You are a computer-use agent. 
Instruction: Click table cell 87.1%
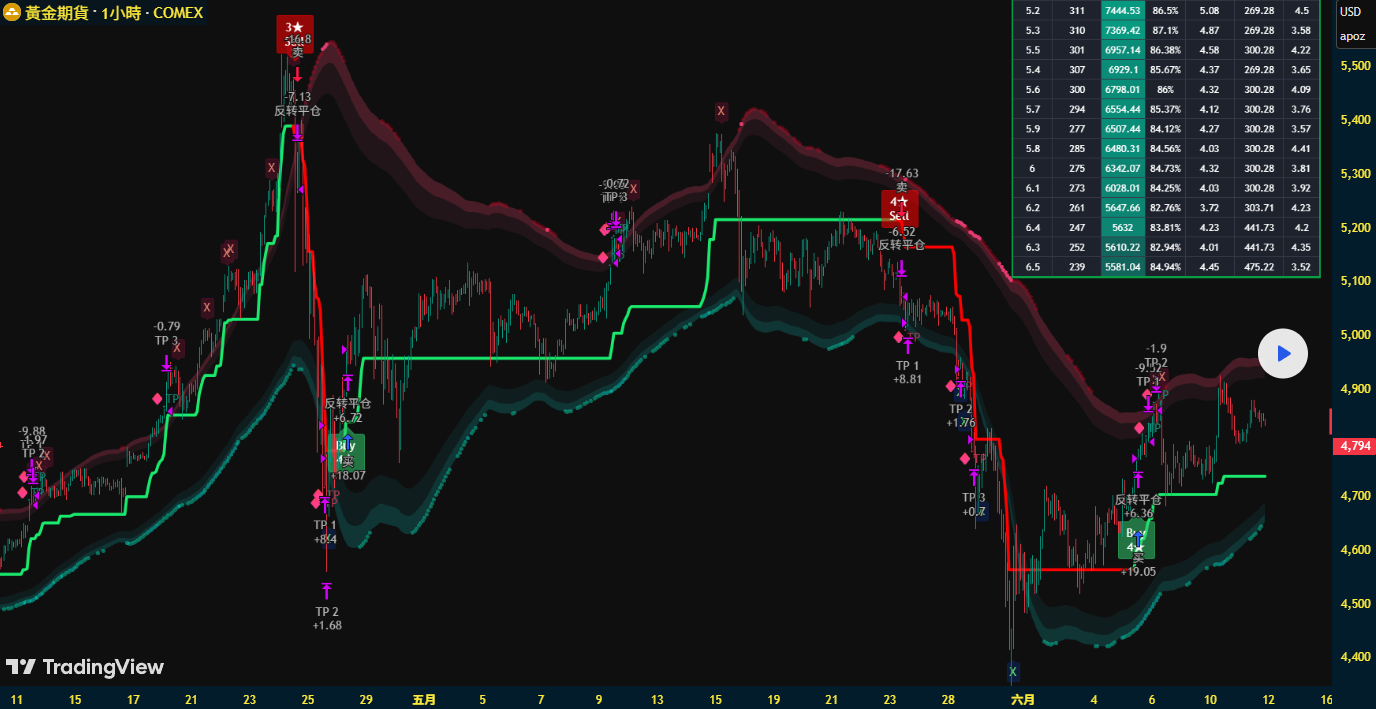1164,30
